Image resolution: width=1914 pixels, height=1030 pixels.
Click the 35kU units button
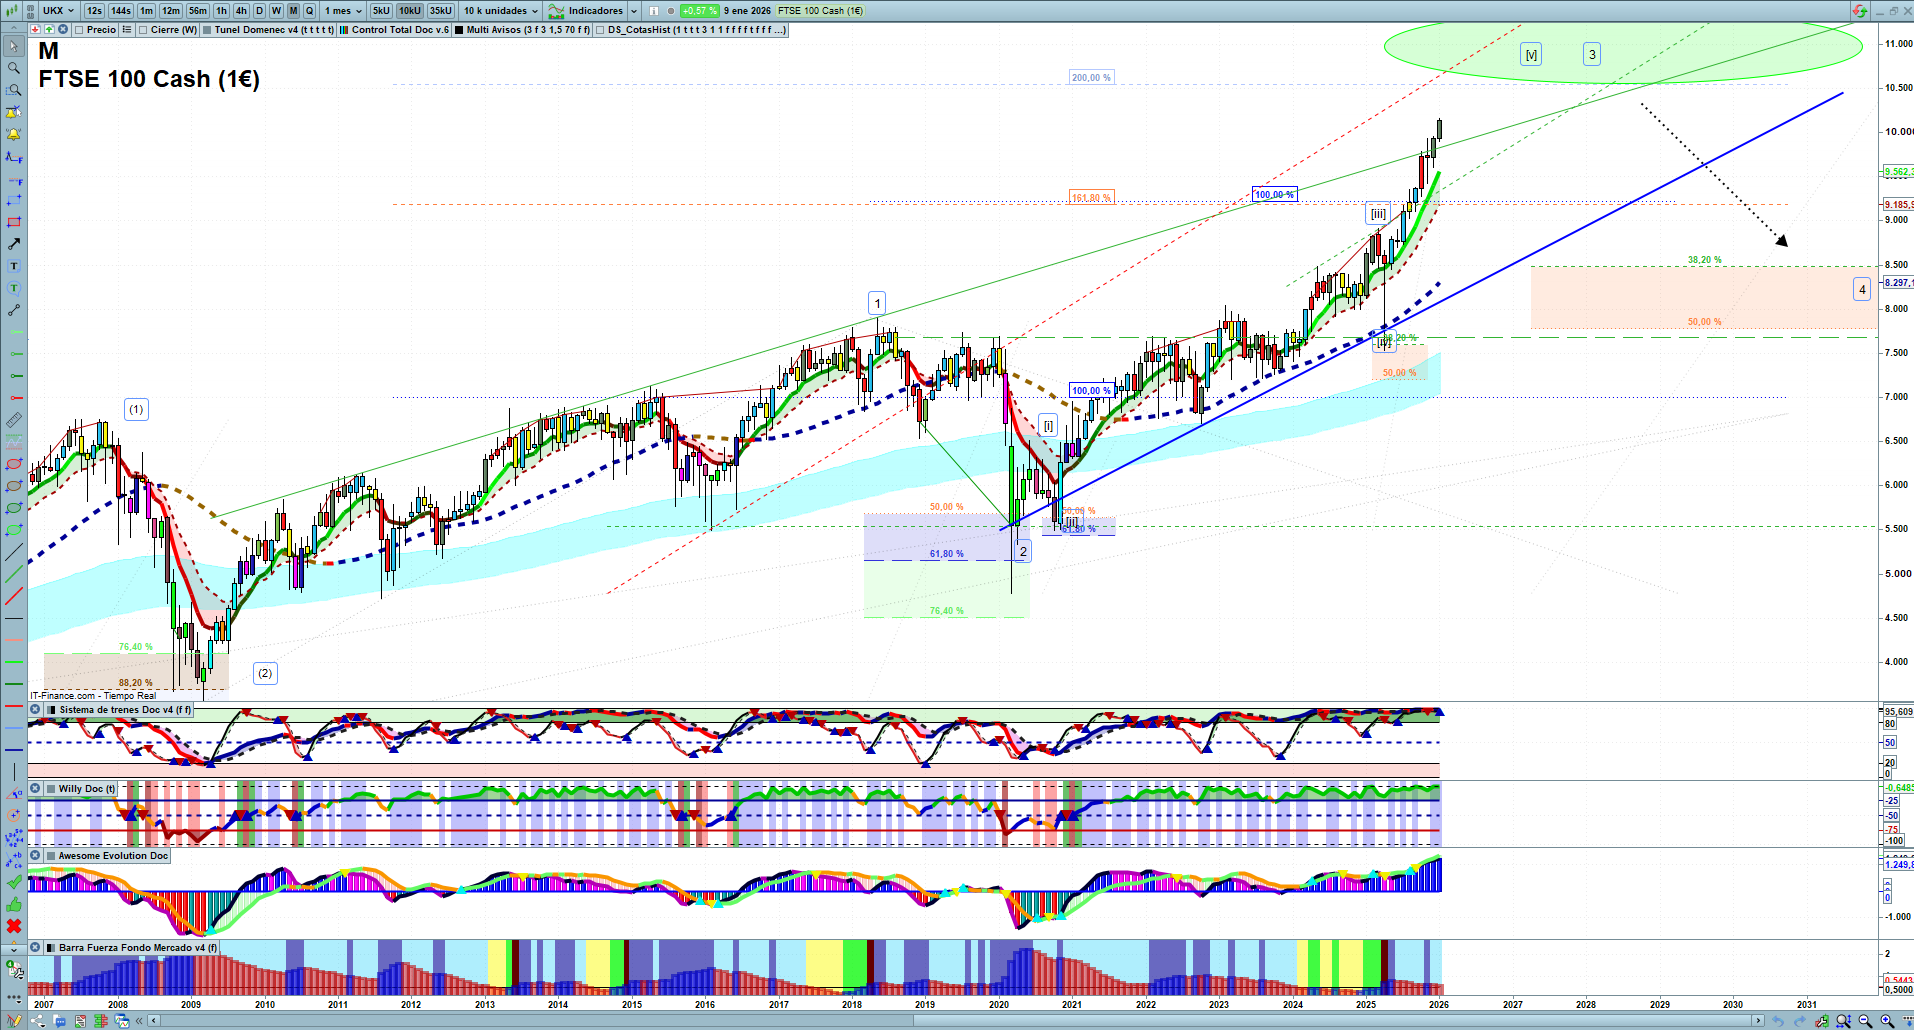click(440, 11)
